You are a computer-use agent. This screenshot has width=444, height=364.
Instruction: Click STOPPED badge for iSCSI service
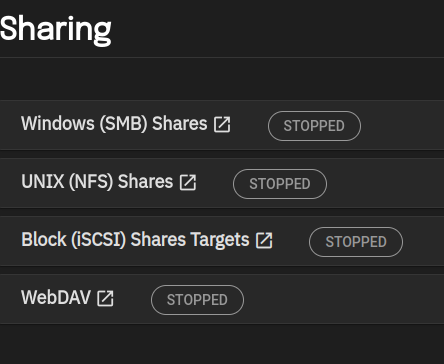pyautogui.click(x=356, y=242)
